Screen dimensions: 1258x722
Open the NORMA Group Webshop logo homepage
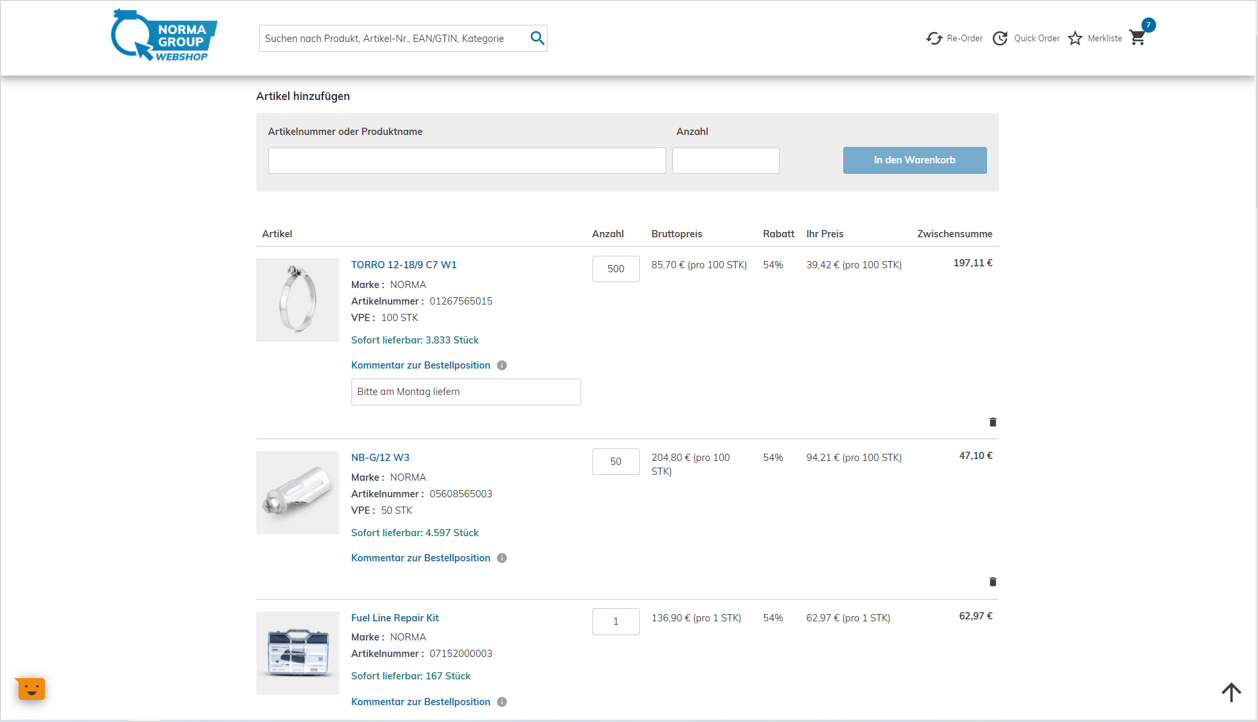pos(164,36)
